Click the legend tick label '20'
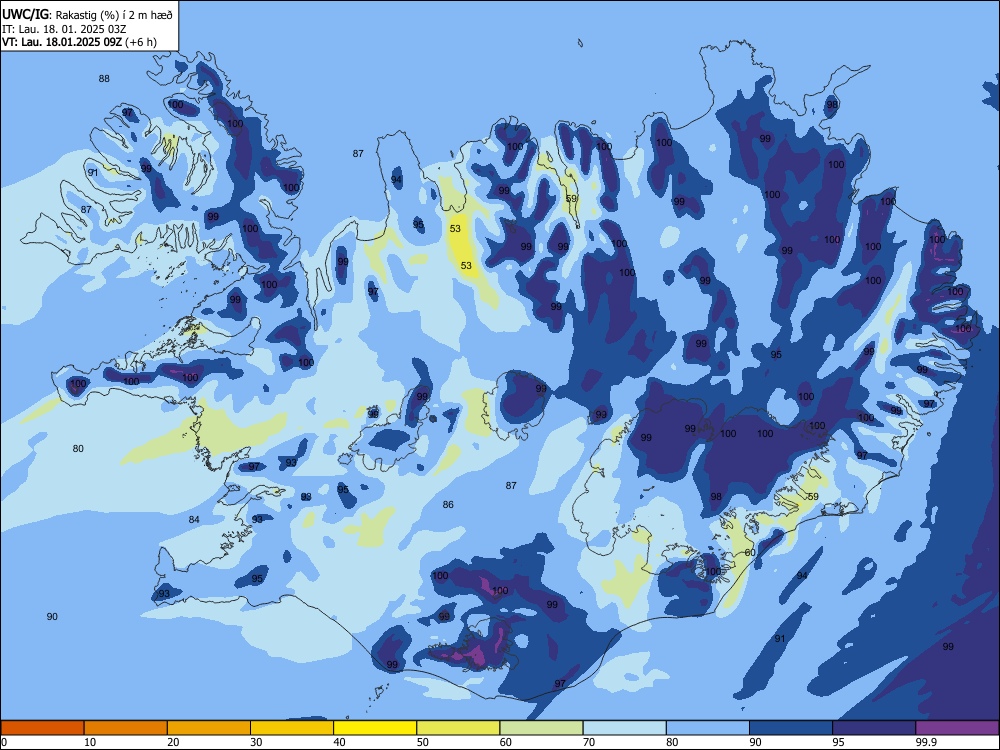The width and height of the screenshot is (1000, 750). [x=173, y=742]
